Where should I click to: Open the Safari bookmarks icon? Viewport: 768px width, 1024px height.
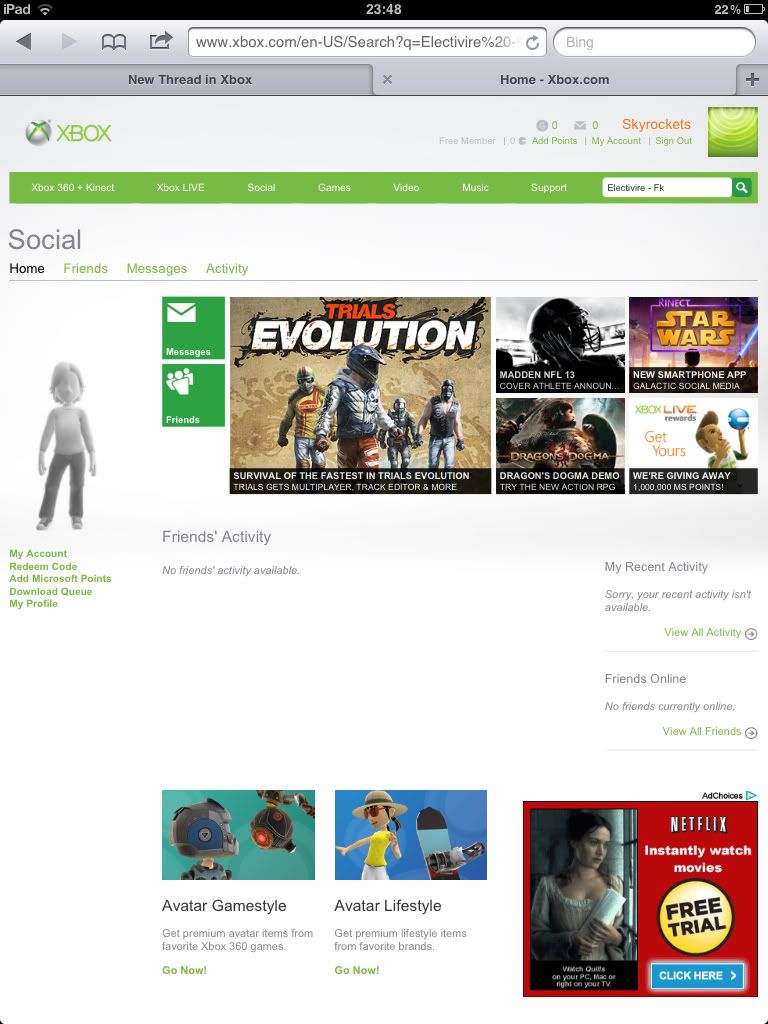coord(114,42)
